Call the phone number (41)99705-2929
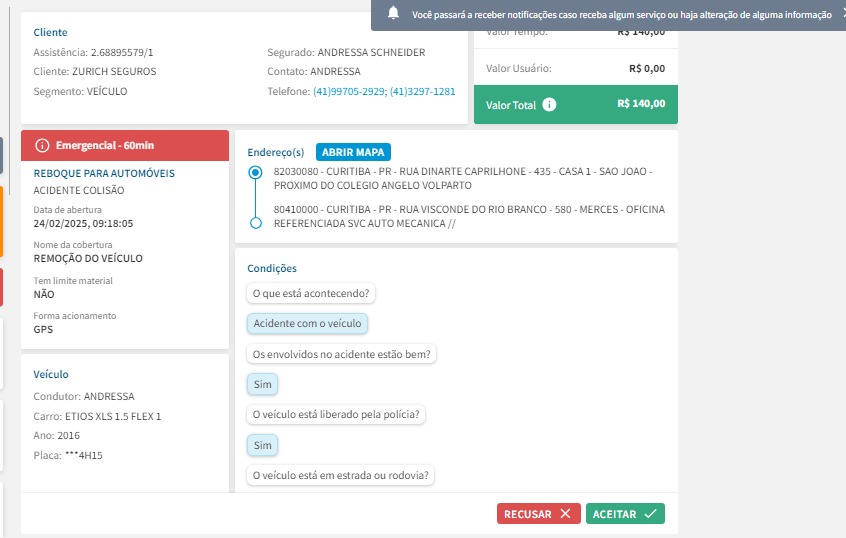The image size is (846, 538). point(348,91)
